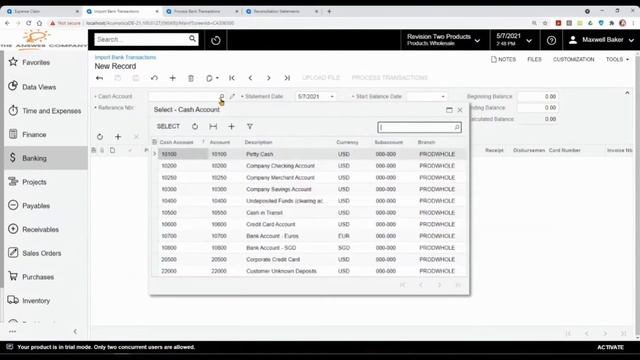The width and height of the screenshot is (640, 360).
Task: Add new cash account in lookup dialog
Action: (231, 127)
